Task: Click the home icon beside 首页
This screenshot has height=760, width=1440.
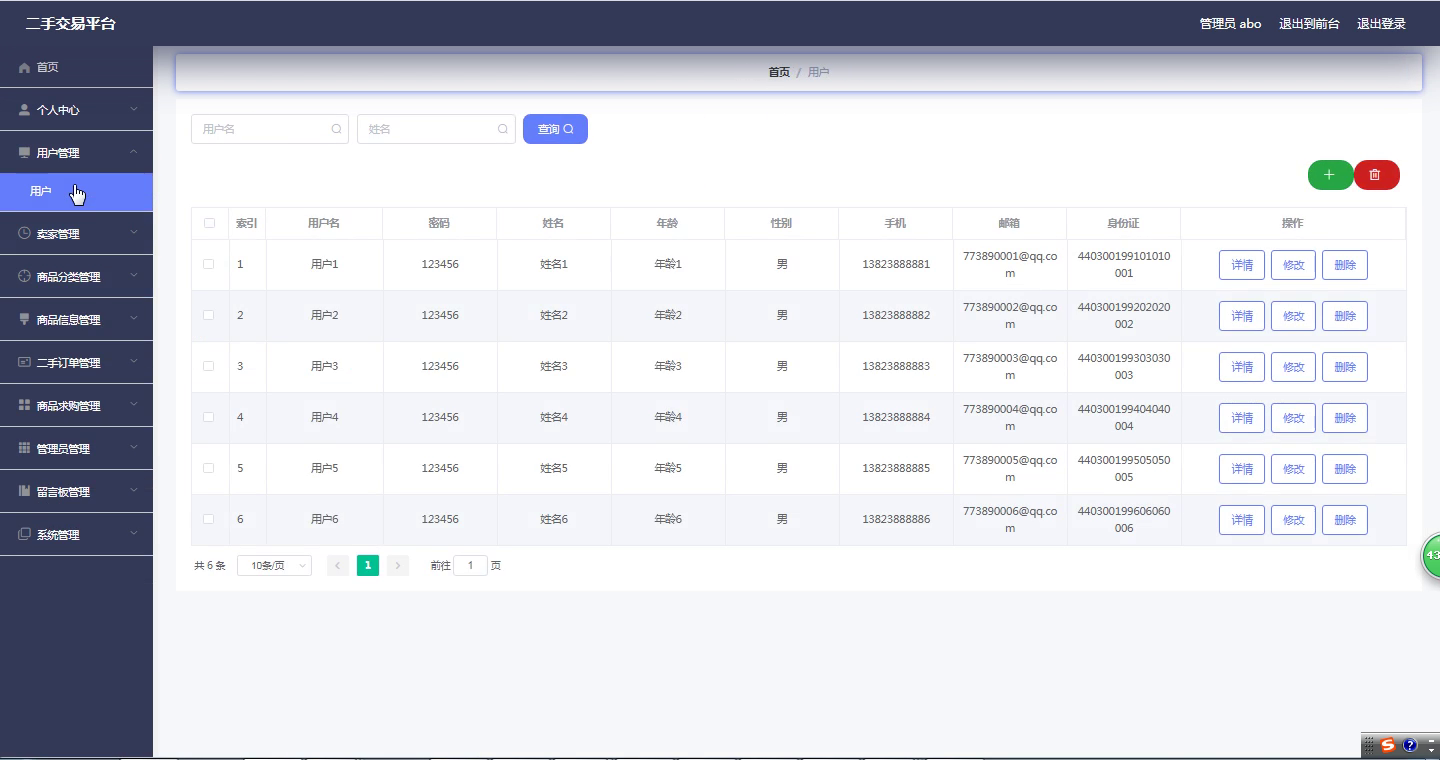Action: 25,67
